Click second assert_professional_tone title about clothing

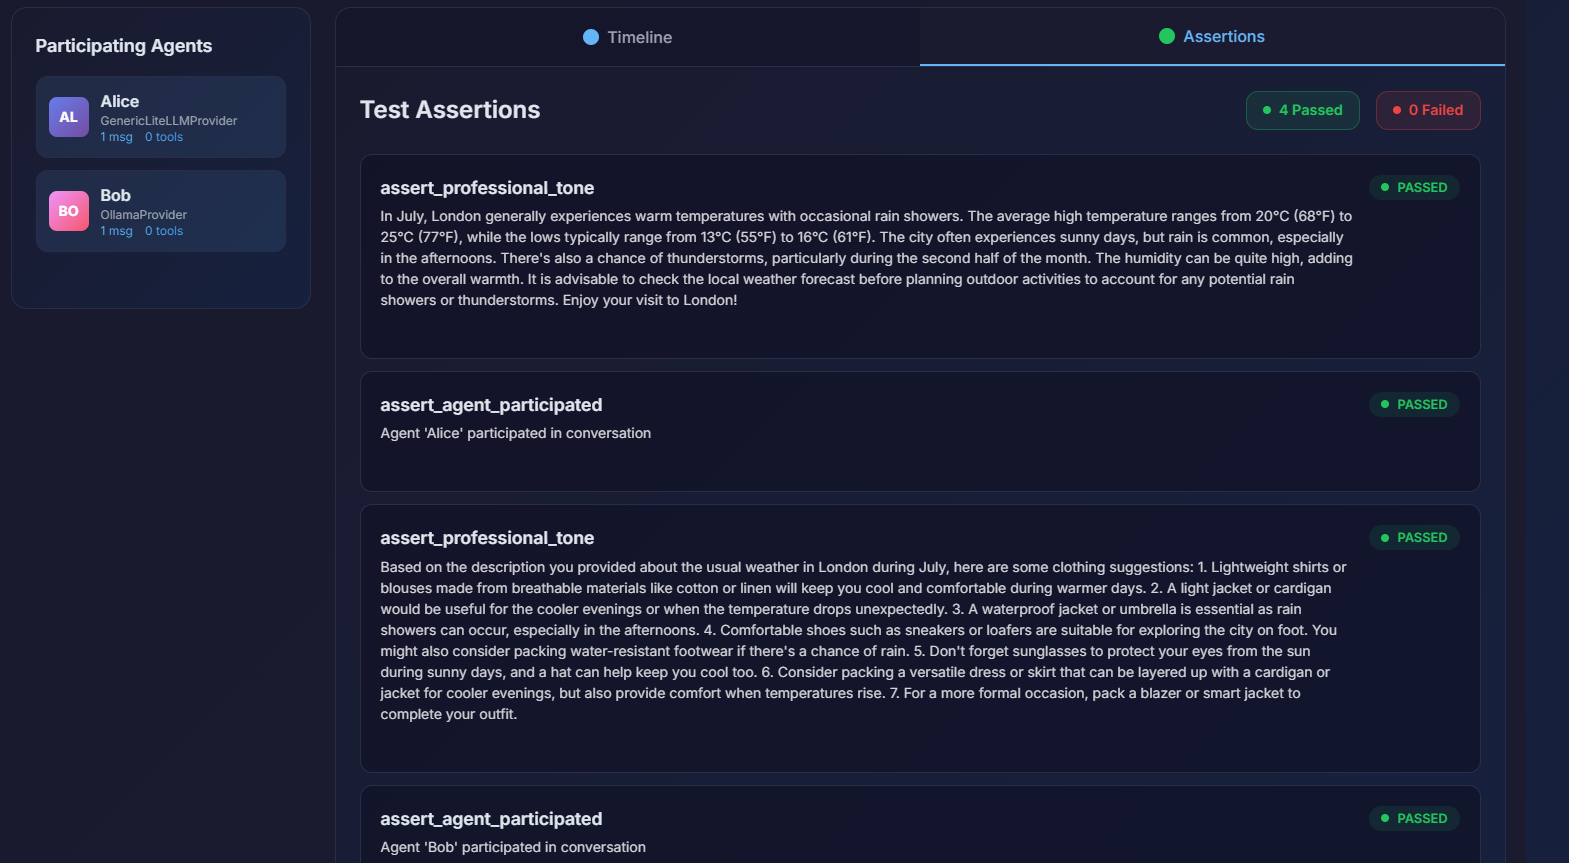[487, 538]
